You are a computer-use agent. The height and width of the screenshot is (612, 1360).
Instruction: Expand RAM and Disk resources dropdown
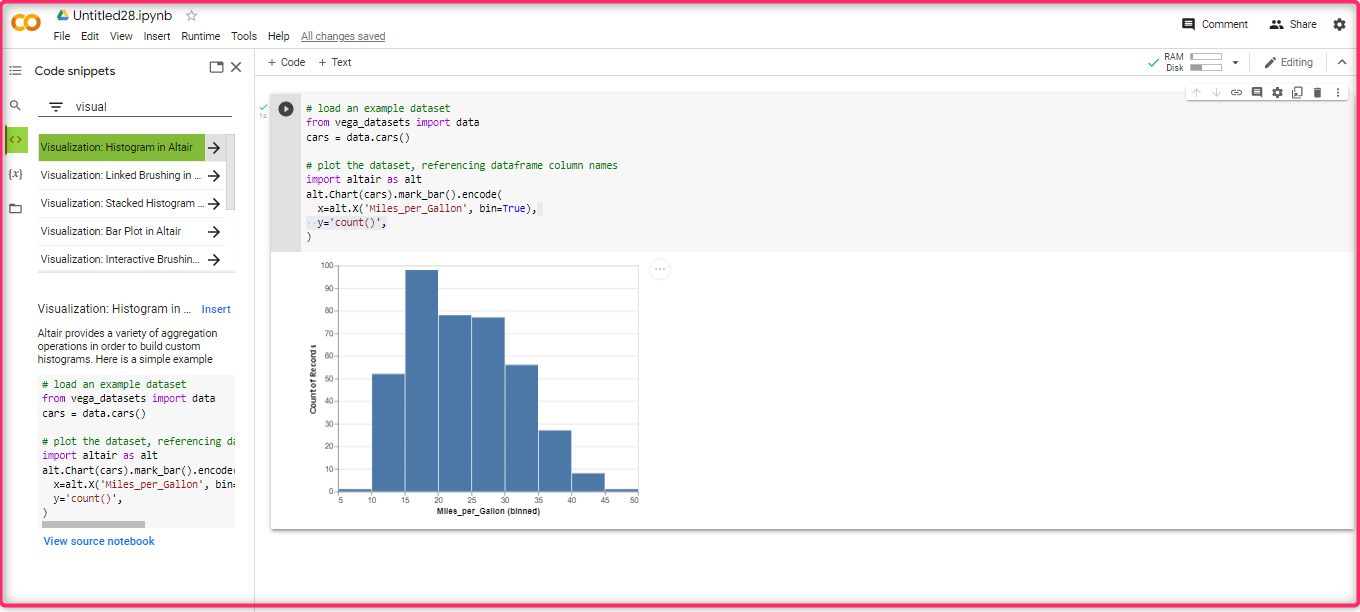point(1235,62)
